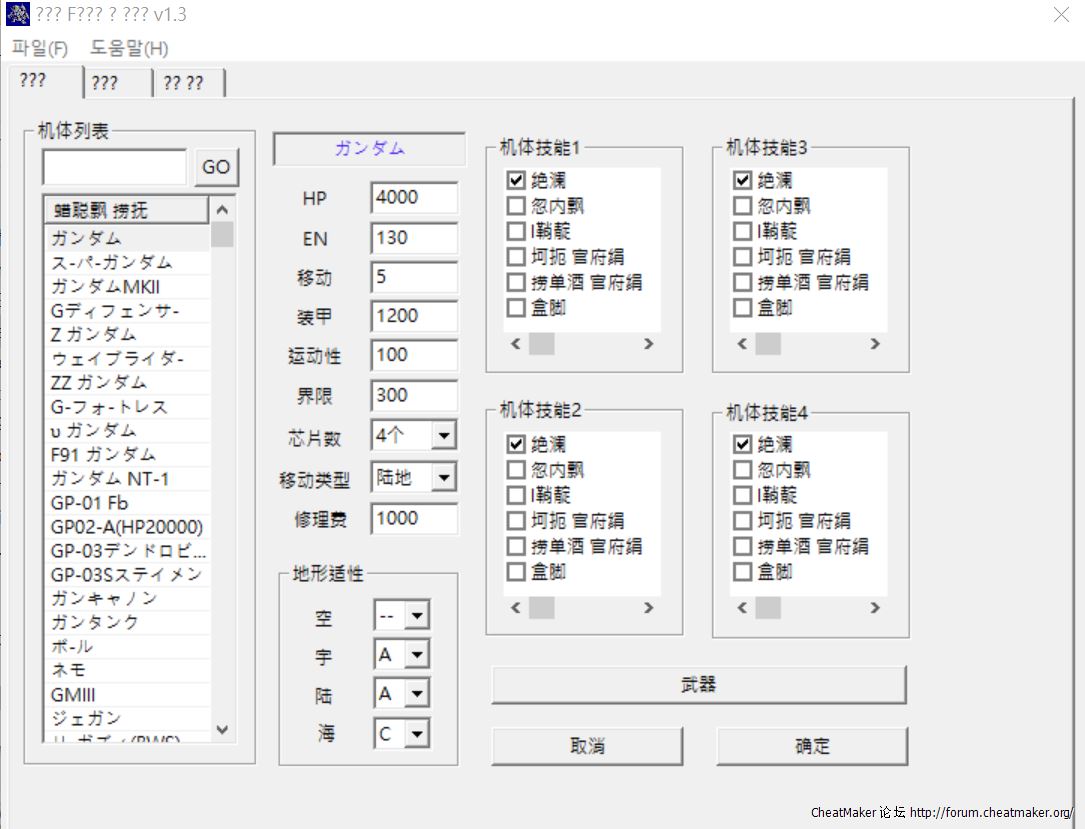Click the HP value input field
This screenshot has width=1085, height=829.
pos(413,198)
